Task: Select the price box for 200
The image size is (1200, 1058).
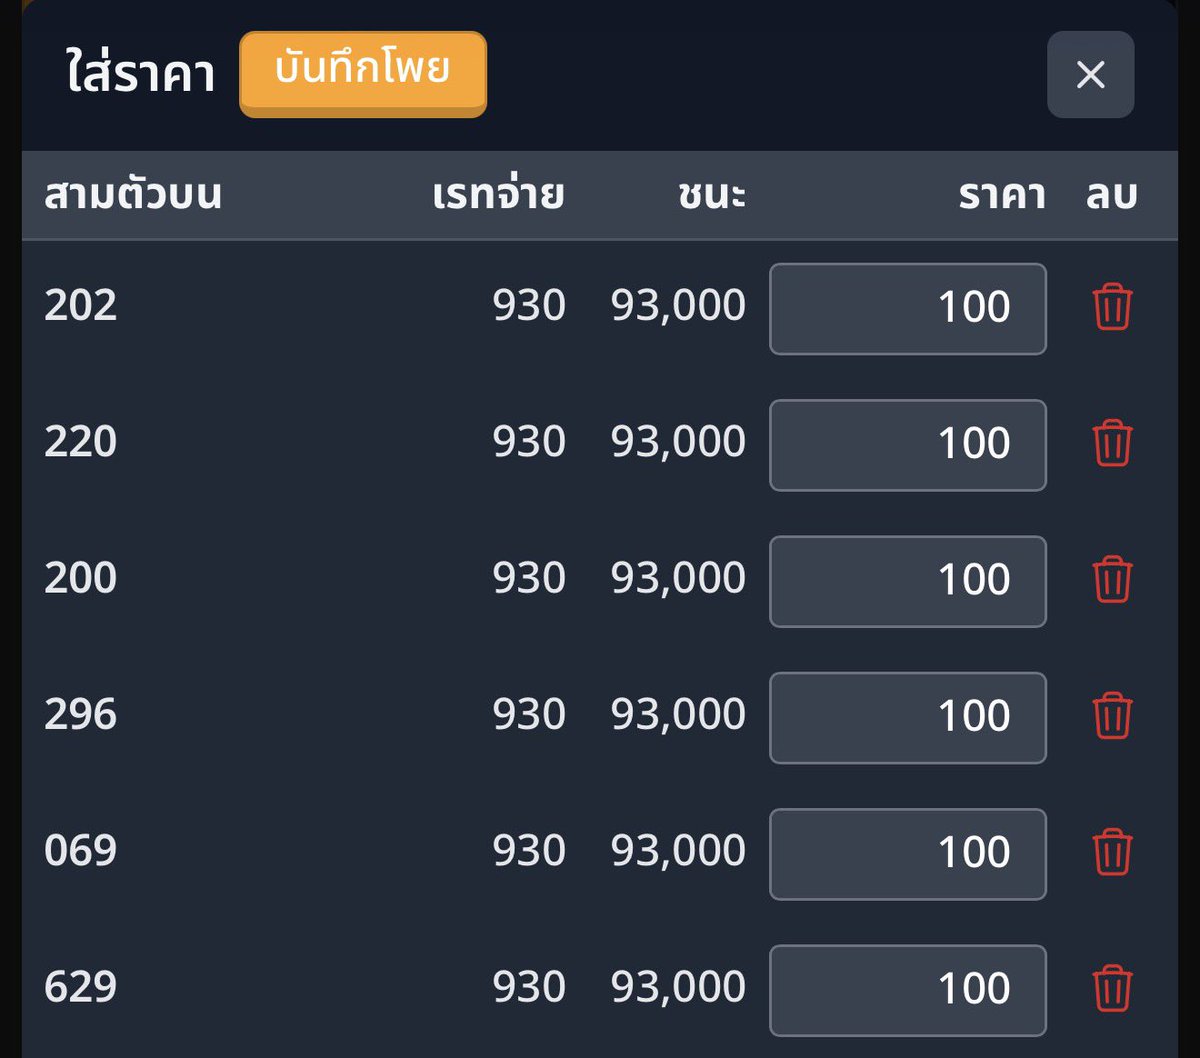Action: 908,581
